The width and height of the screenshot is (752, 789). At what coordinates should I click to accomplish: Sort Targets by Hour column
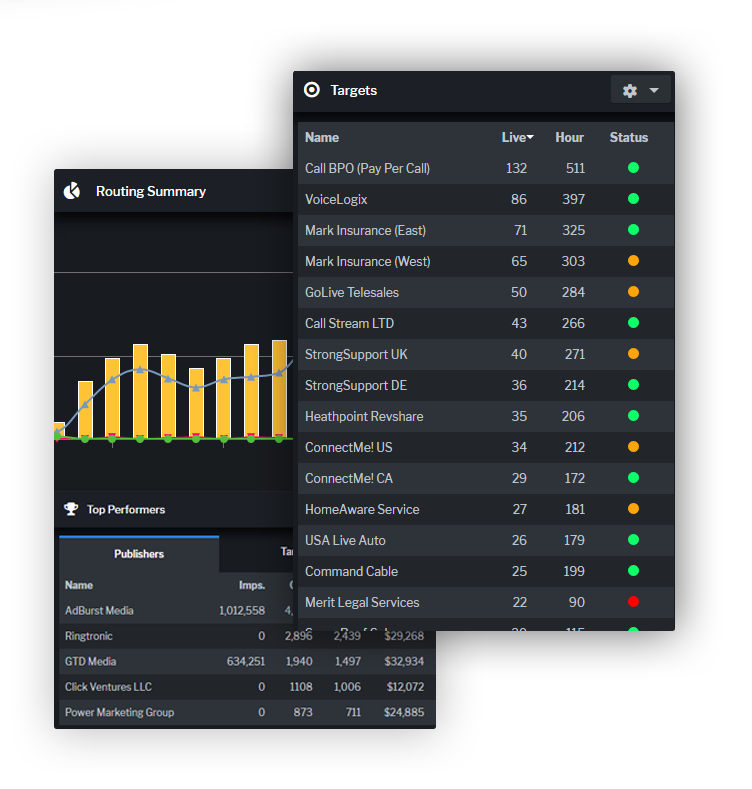(569, 137)
